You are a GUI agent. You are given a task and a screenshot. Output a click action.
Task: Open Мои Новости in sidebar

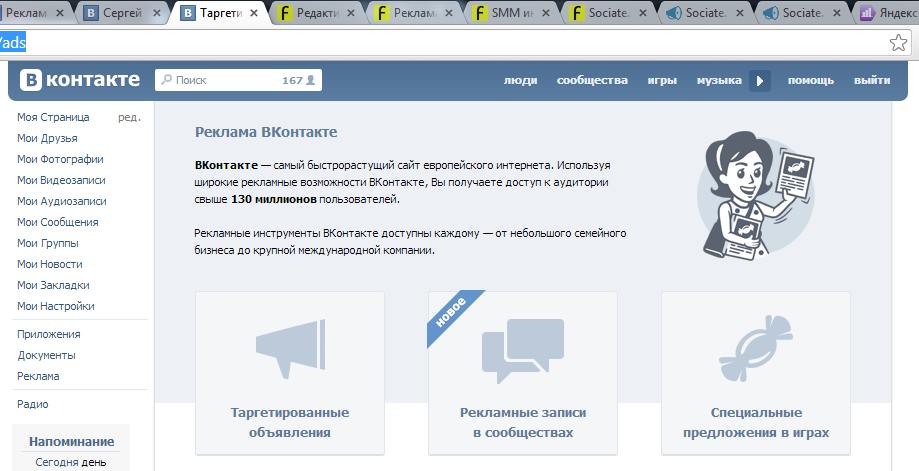tap(50, 264)
